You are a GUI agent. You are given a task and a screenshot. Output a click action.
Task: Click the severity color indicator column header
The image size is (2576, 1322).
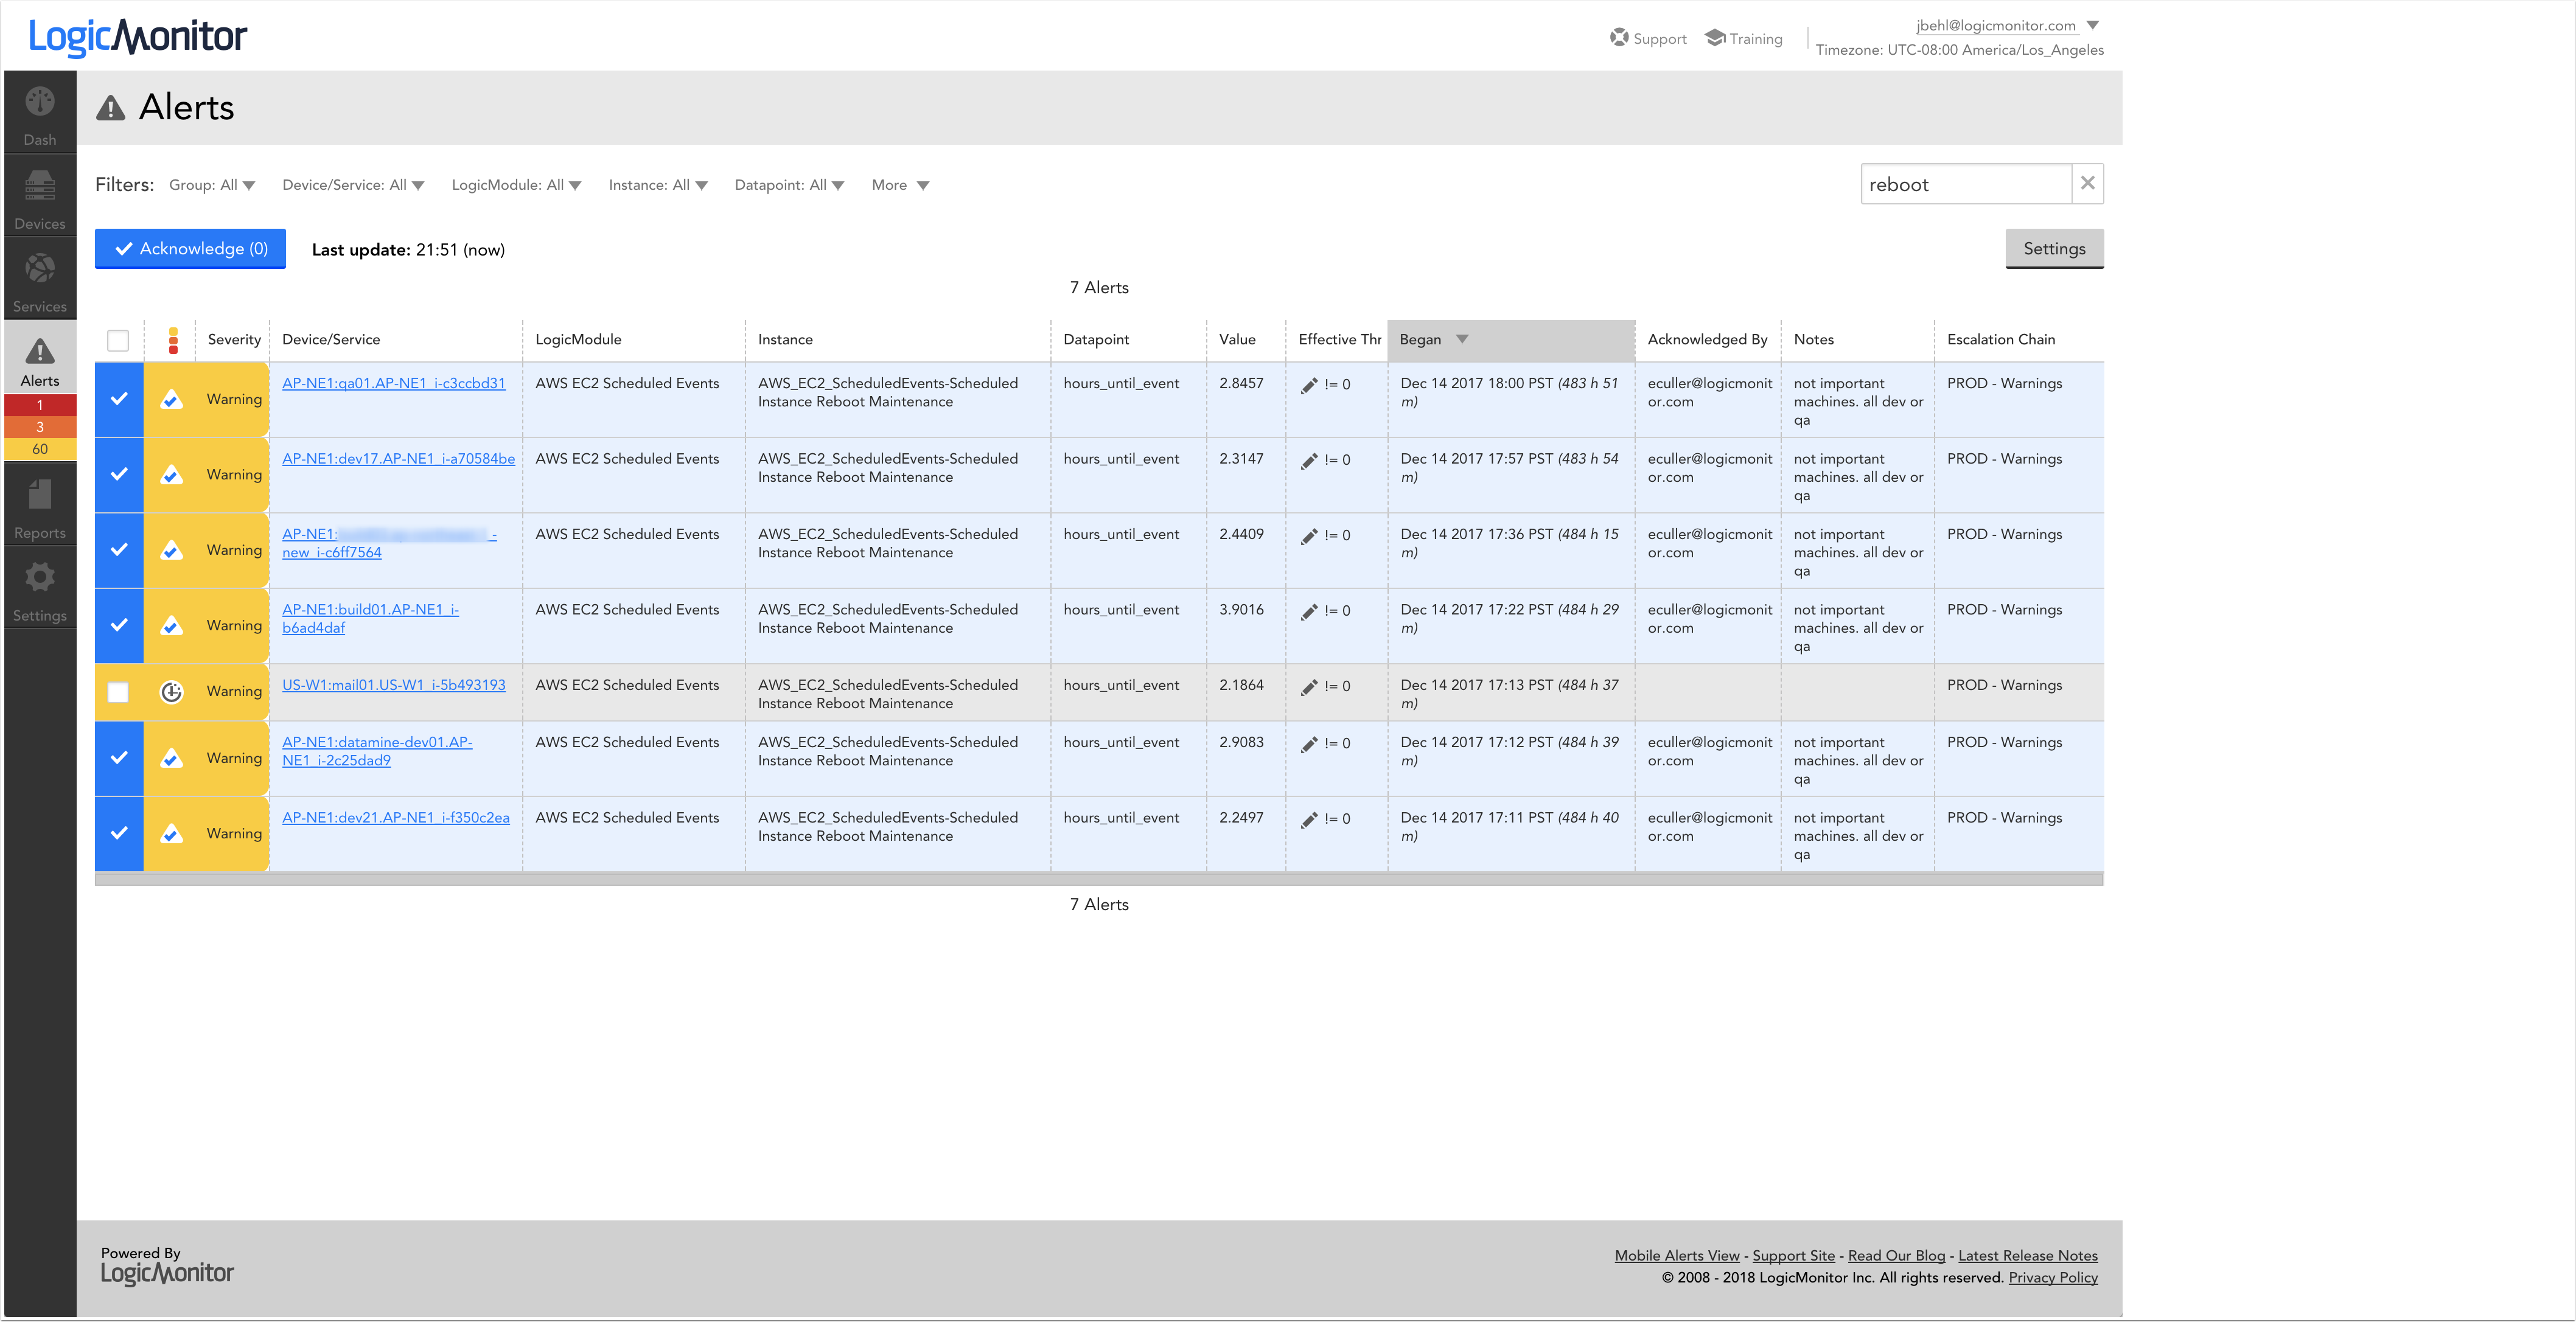(173, 340)
